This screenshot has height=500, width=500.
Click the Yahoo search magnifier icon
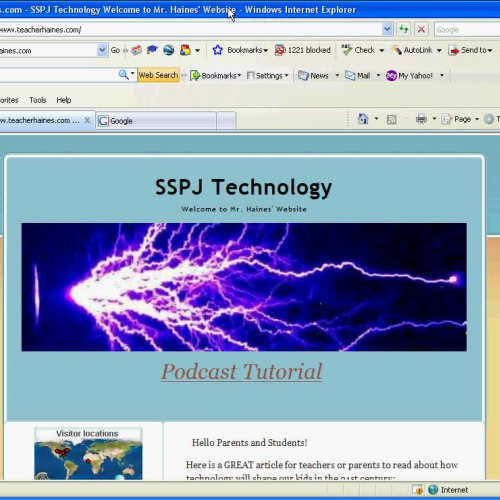[123, 75]
